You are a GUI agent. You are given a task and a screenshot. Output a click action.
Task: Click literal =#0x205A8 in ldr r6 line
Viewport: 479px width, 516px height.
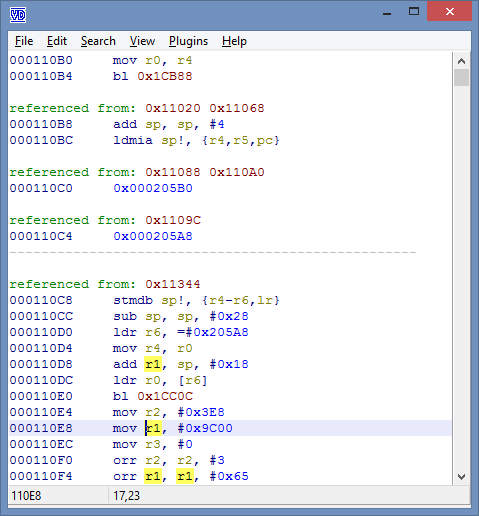[213, 332]
